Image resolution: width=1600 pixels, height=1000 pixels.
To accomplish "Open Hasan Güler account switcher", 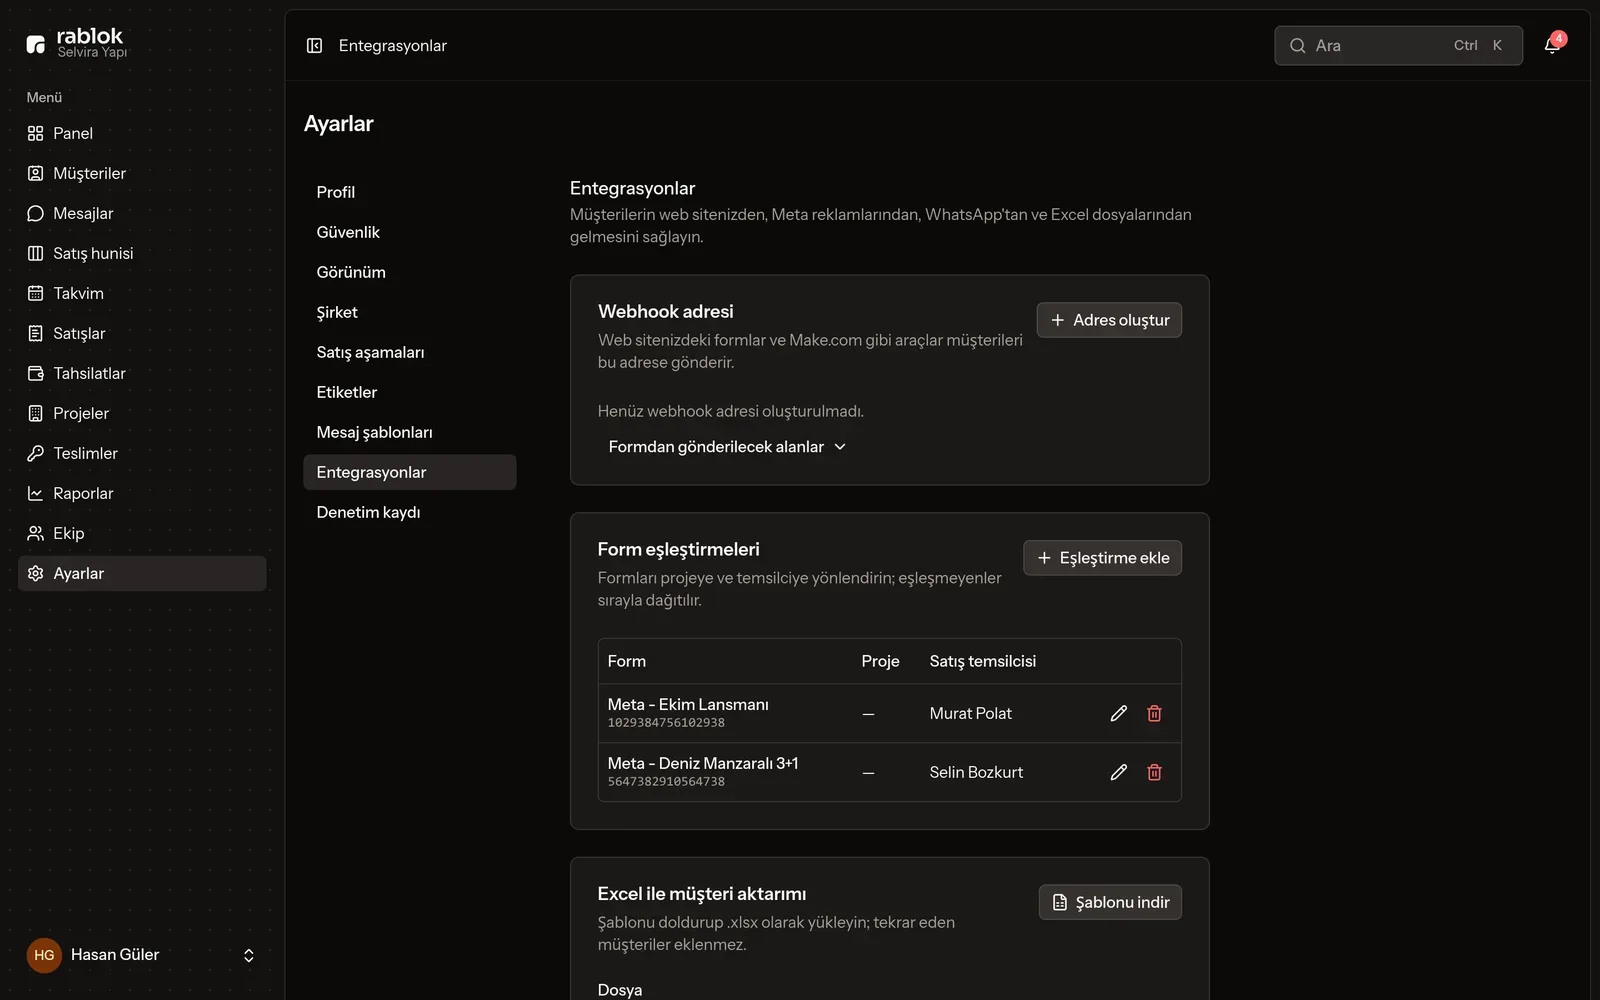I will 142,955.
